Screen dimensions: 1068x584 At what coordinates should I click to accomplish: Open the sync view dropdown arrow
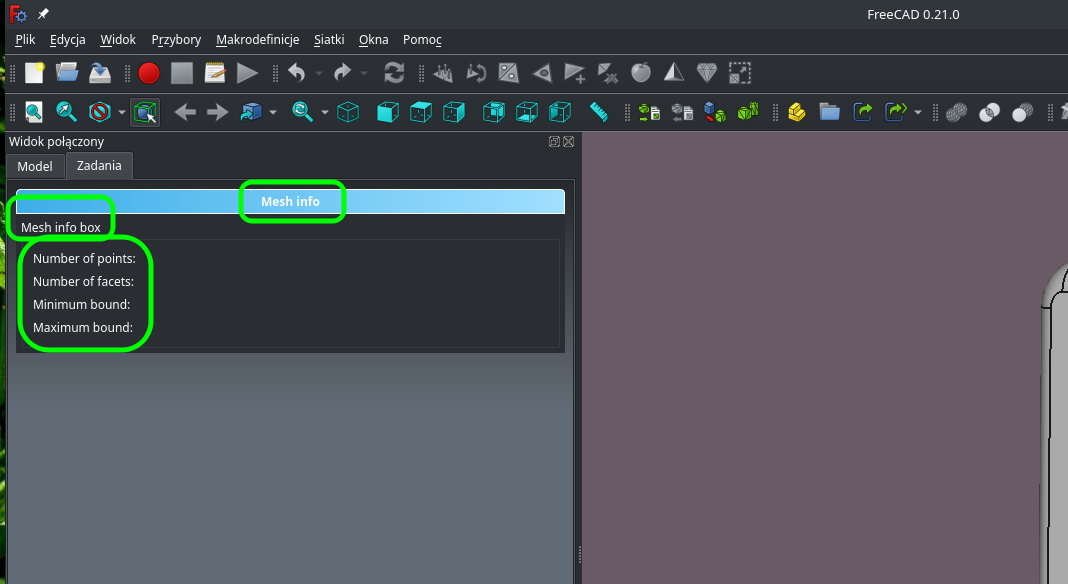point(324,112)
